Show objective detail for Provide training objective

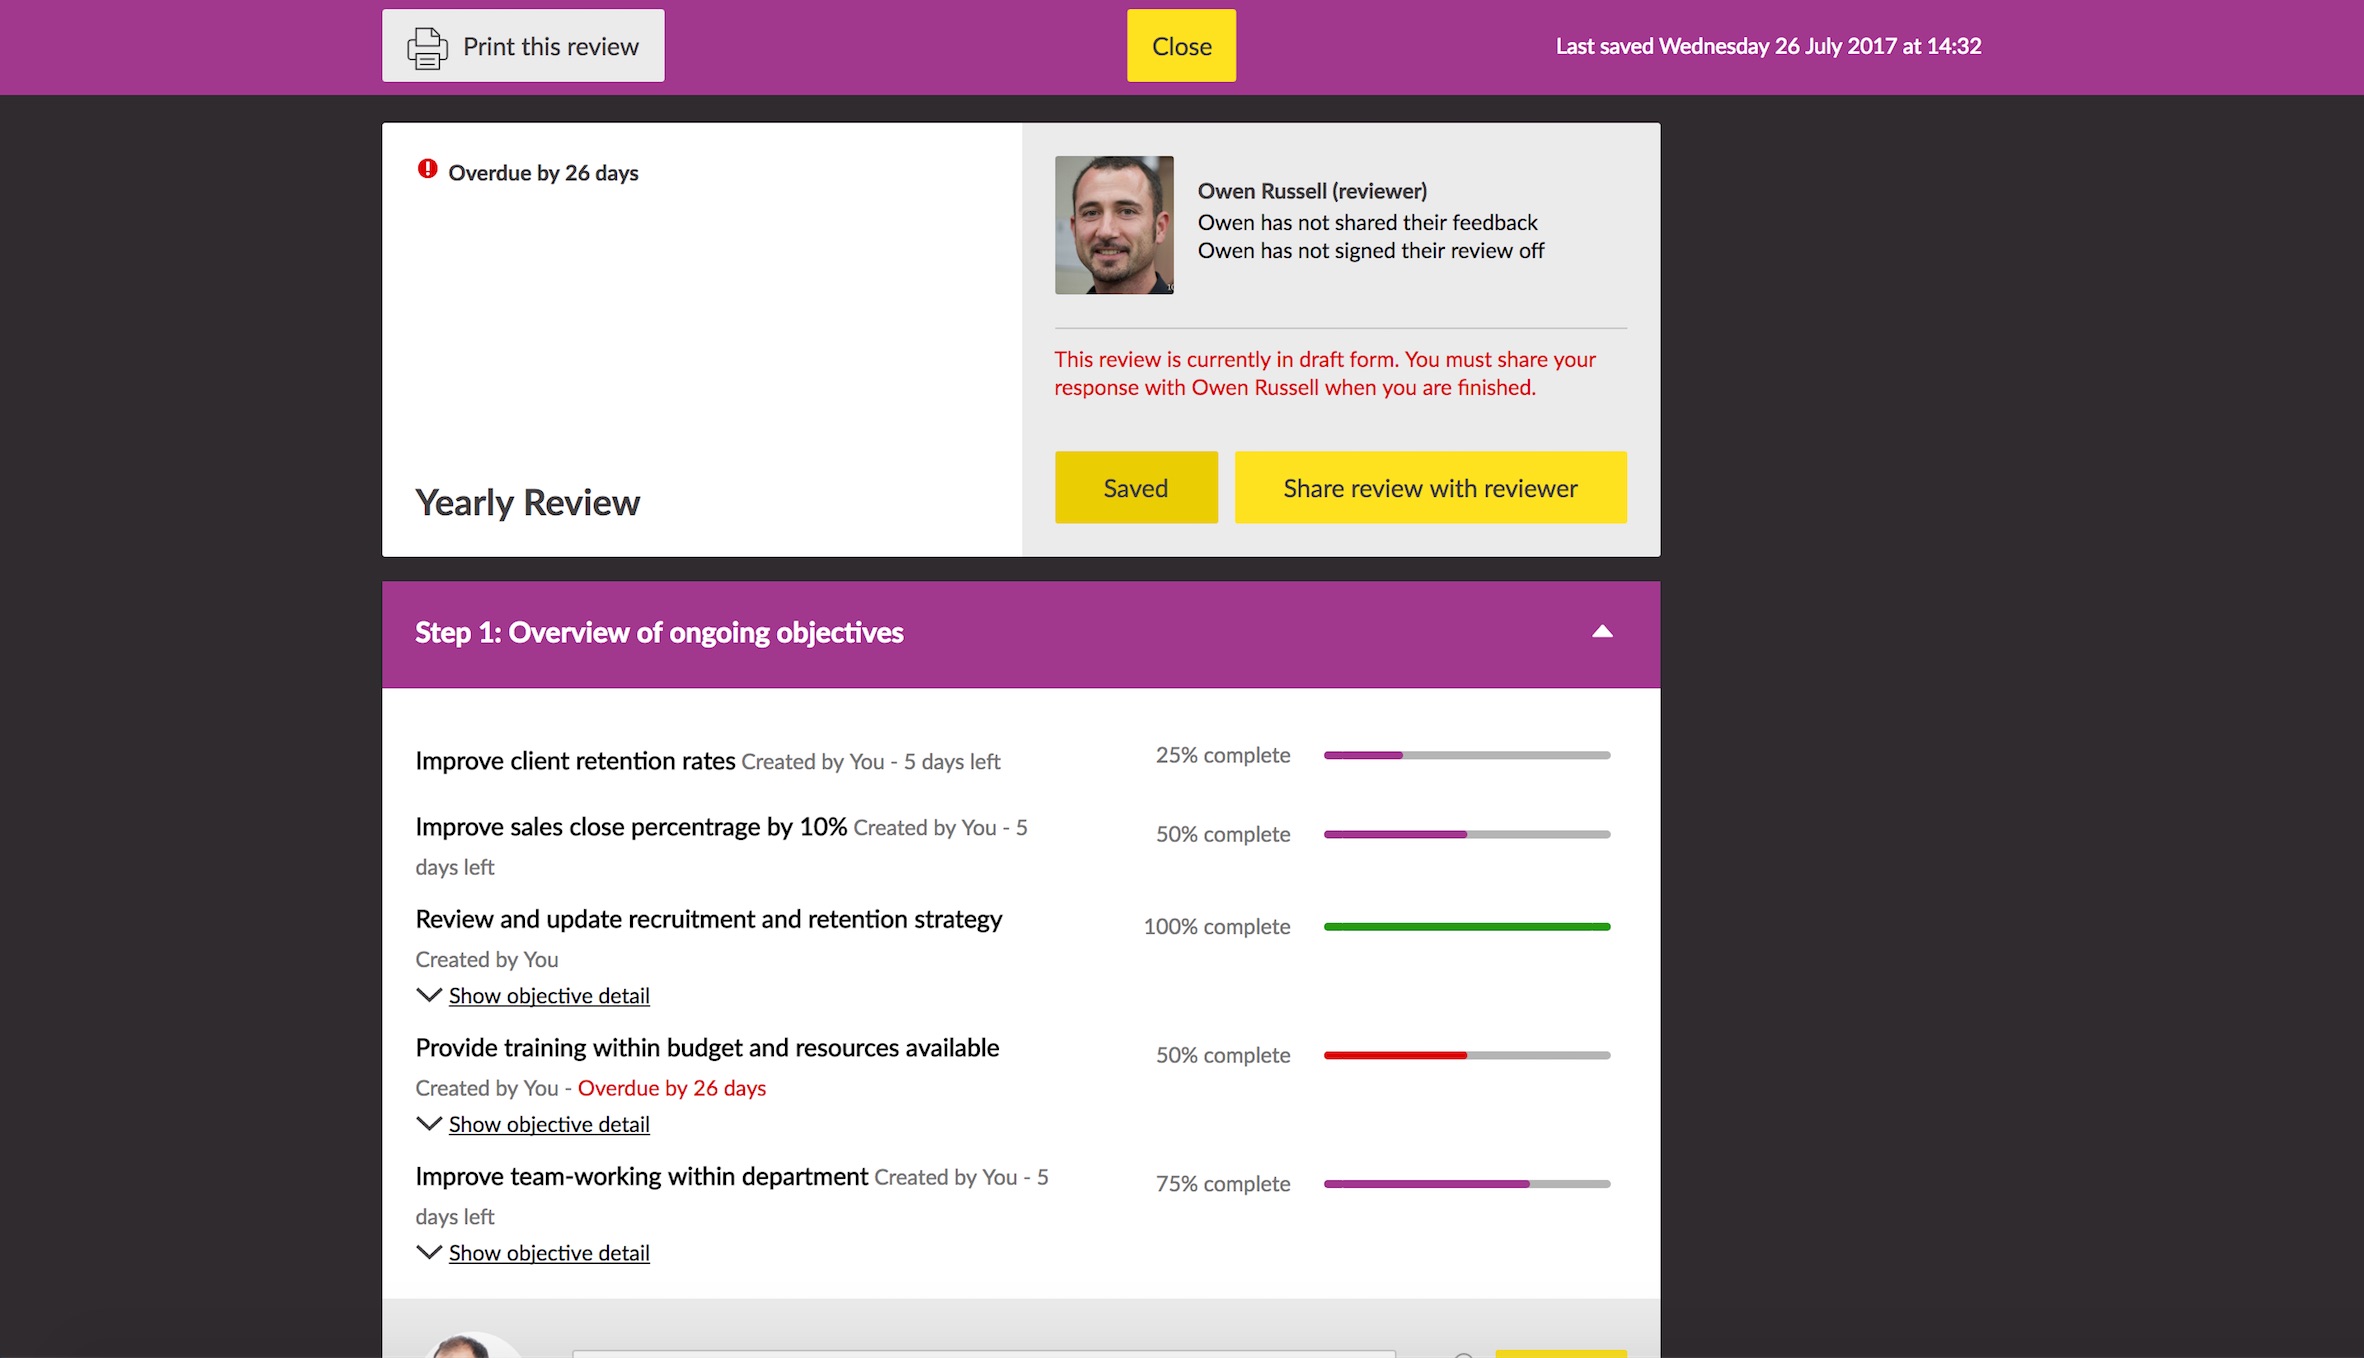tap(549, 1124)
